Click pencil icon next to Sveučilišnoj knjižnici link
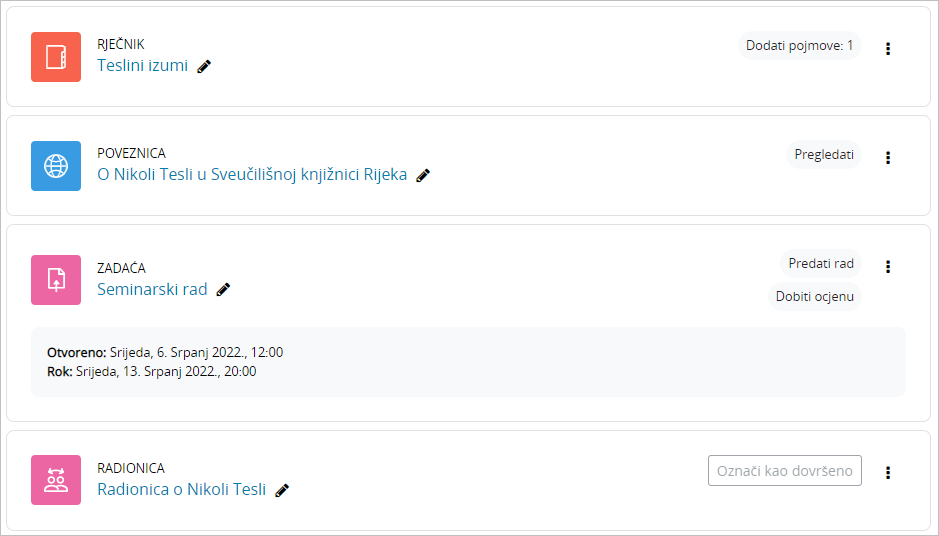Screen dimensions: 939x536 [x=423, y=175]
